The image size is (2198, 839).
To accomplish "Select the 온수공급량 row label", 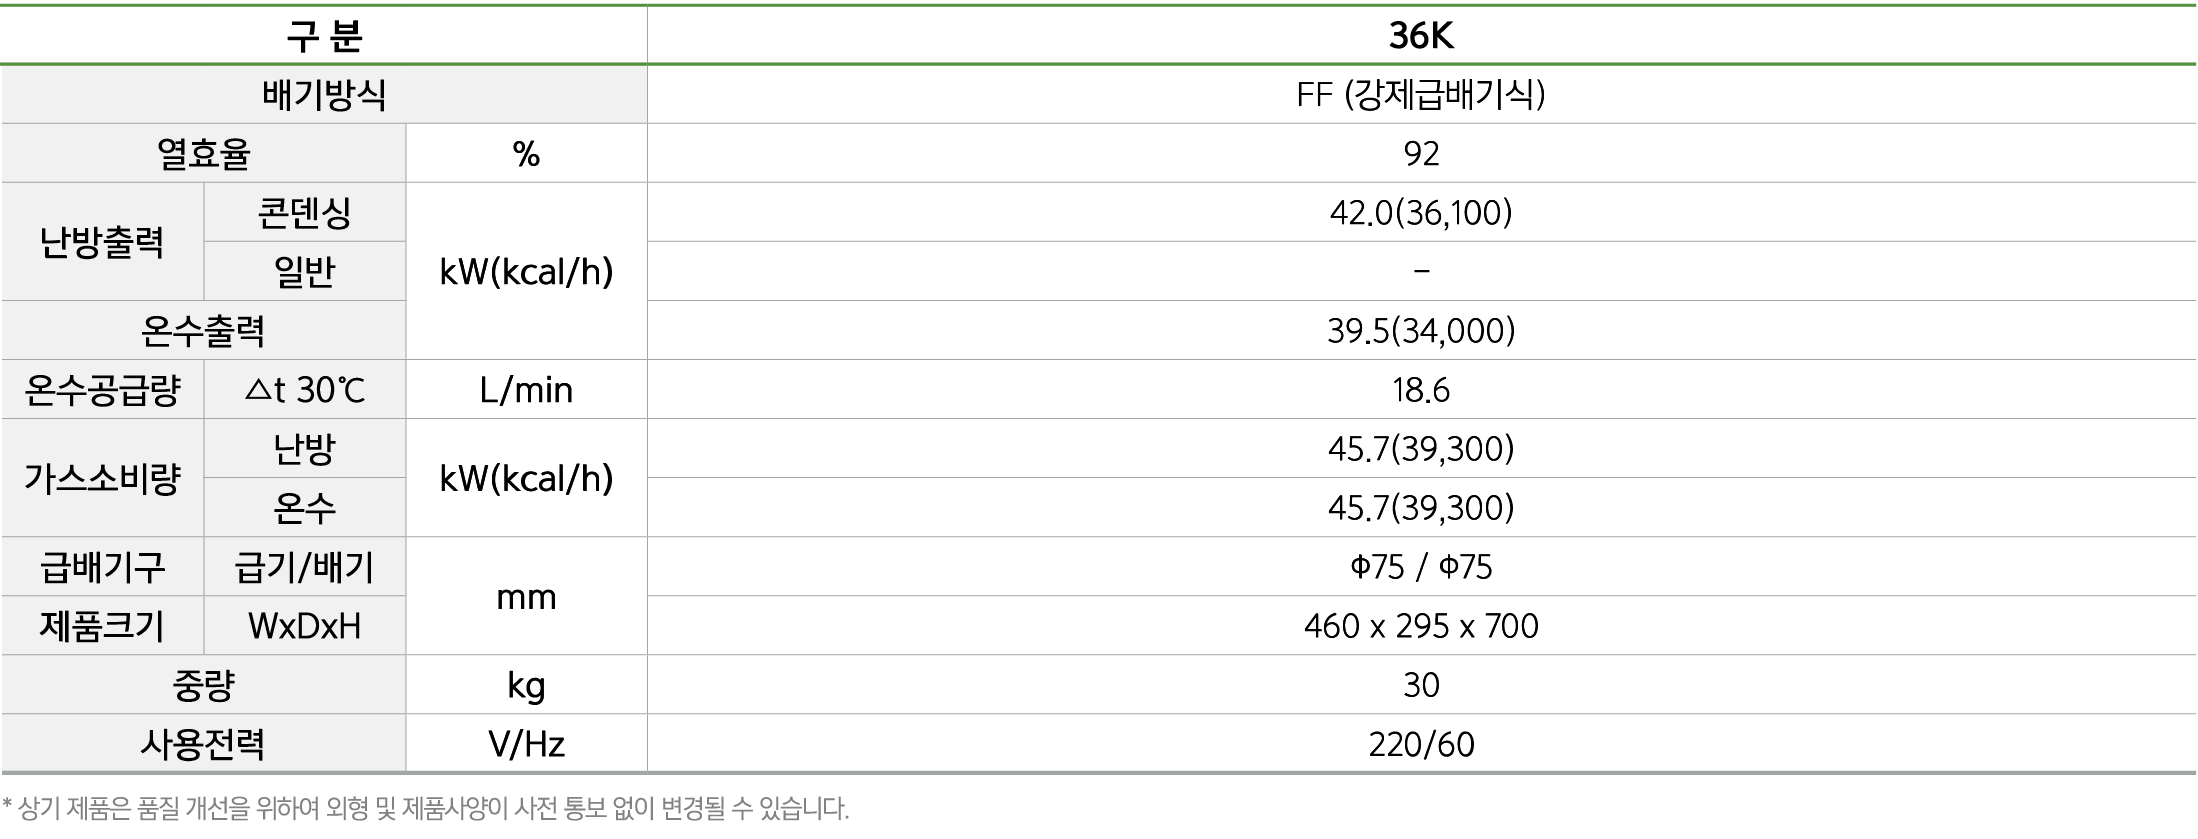I will [x=102, y=390].
